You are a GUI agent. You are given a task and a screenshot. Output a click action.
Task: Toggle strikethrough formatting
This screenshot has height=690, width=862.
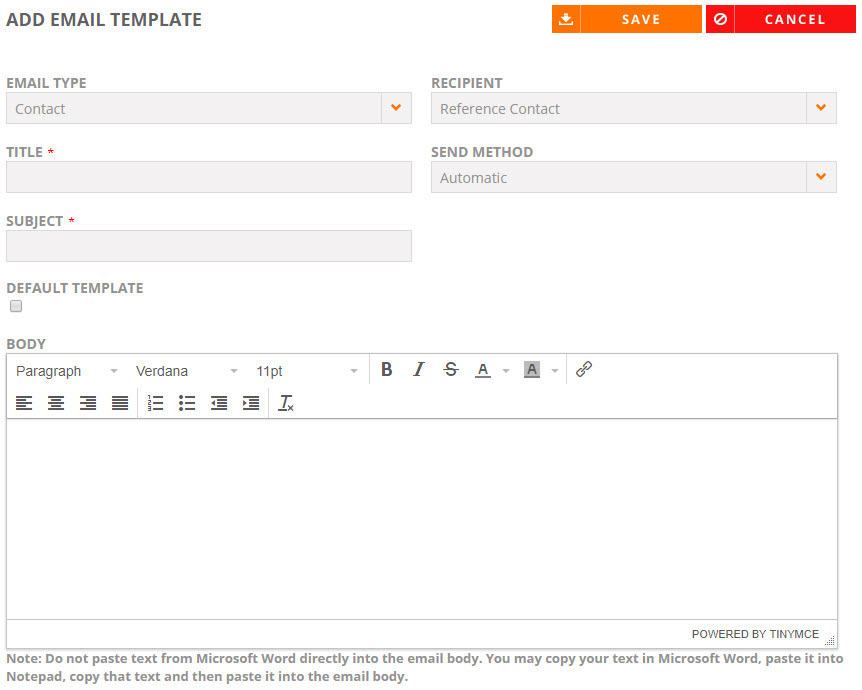451,369
